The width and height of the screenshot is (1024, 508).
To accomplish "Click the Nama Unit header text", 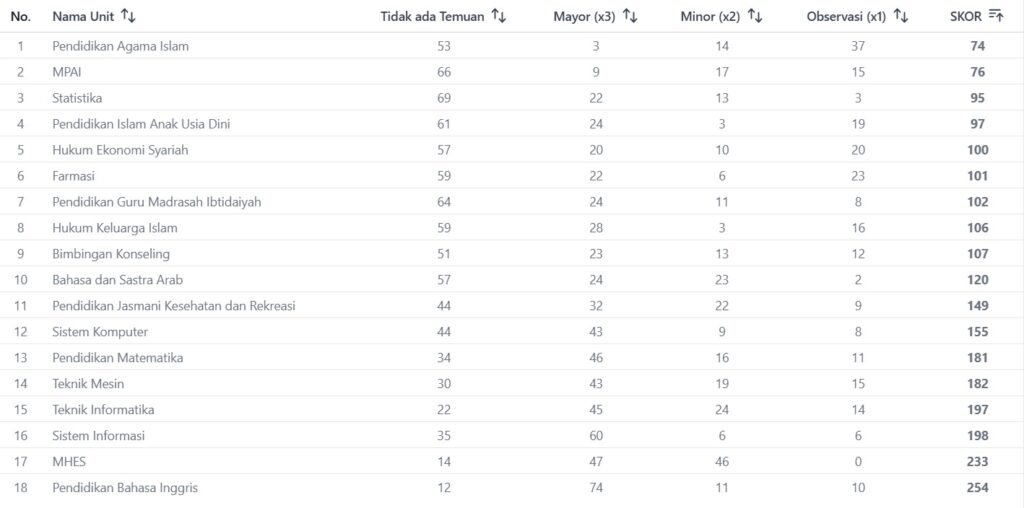I will pyautogui.click(x=82, y=16).
